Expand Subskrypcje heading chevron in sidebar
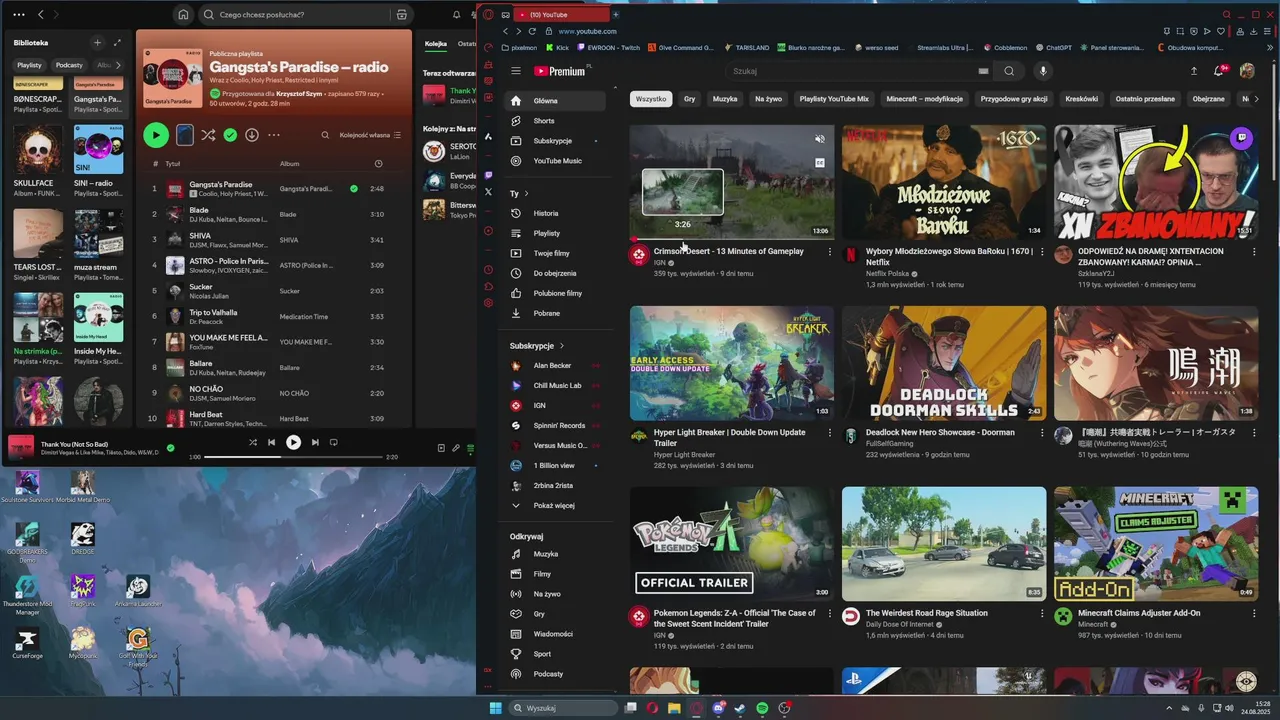This screenshot has height=720, width=1280. coord(562,346)
